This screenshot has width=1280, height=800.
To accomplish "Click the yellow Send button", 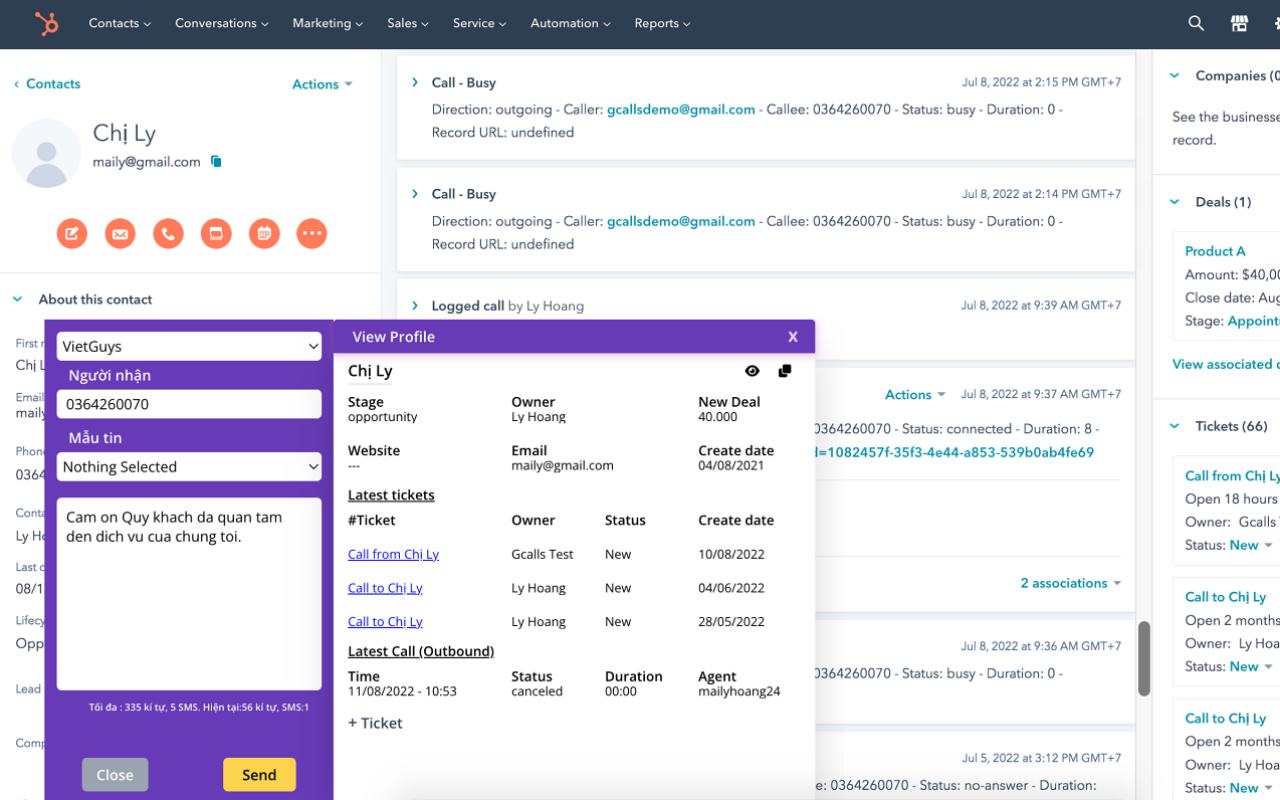I will coord(259,775).
